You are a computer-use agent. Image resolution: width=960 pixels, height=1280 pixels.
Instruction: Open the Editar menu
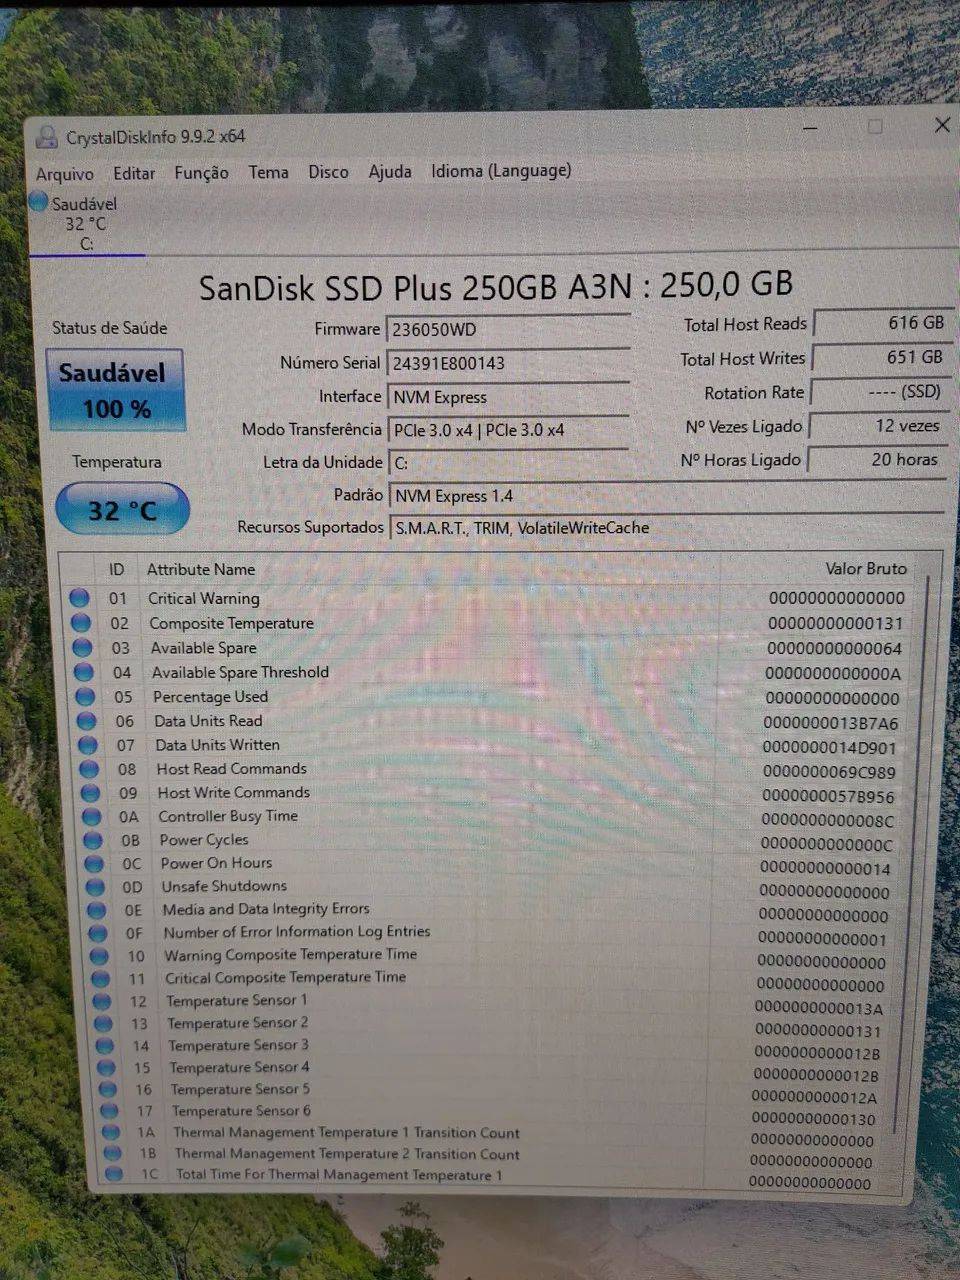(134, 173)
